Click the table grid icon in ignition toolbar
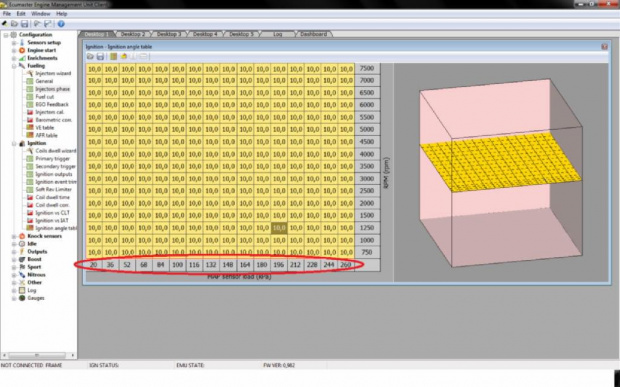620x387 pixels. coord(113,57)
